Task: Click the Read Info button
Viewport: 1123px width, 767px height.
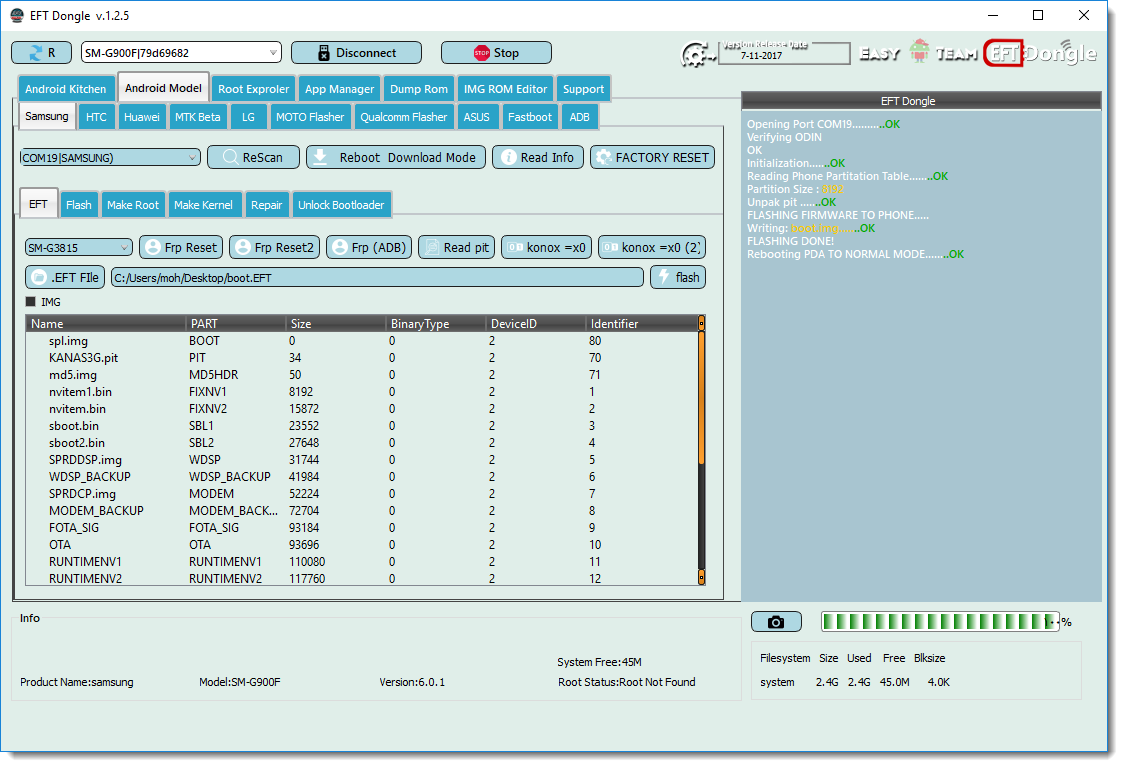Action: [x=537, y=158]
